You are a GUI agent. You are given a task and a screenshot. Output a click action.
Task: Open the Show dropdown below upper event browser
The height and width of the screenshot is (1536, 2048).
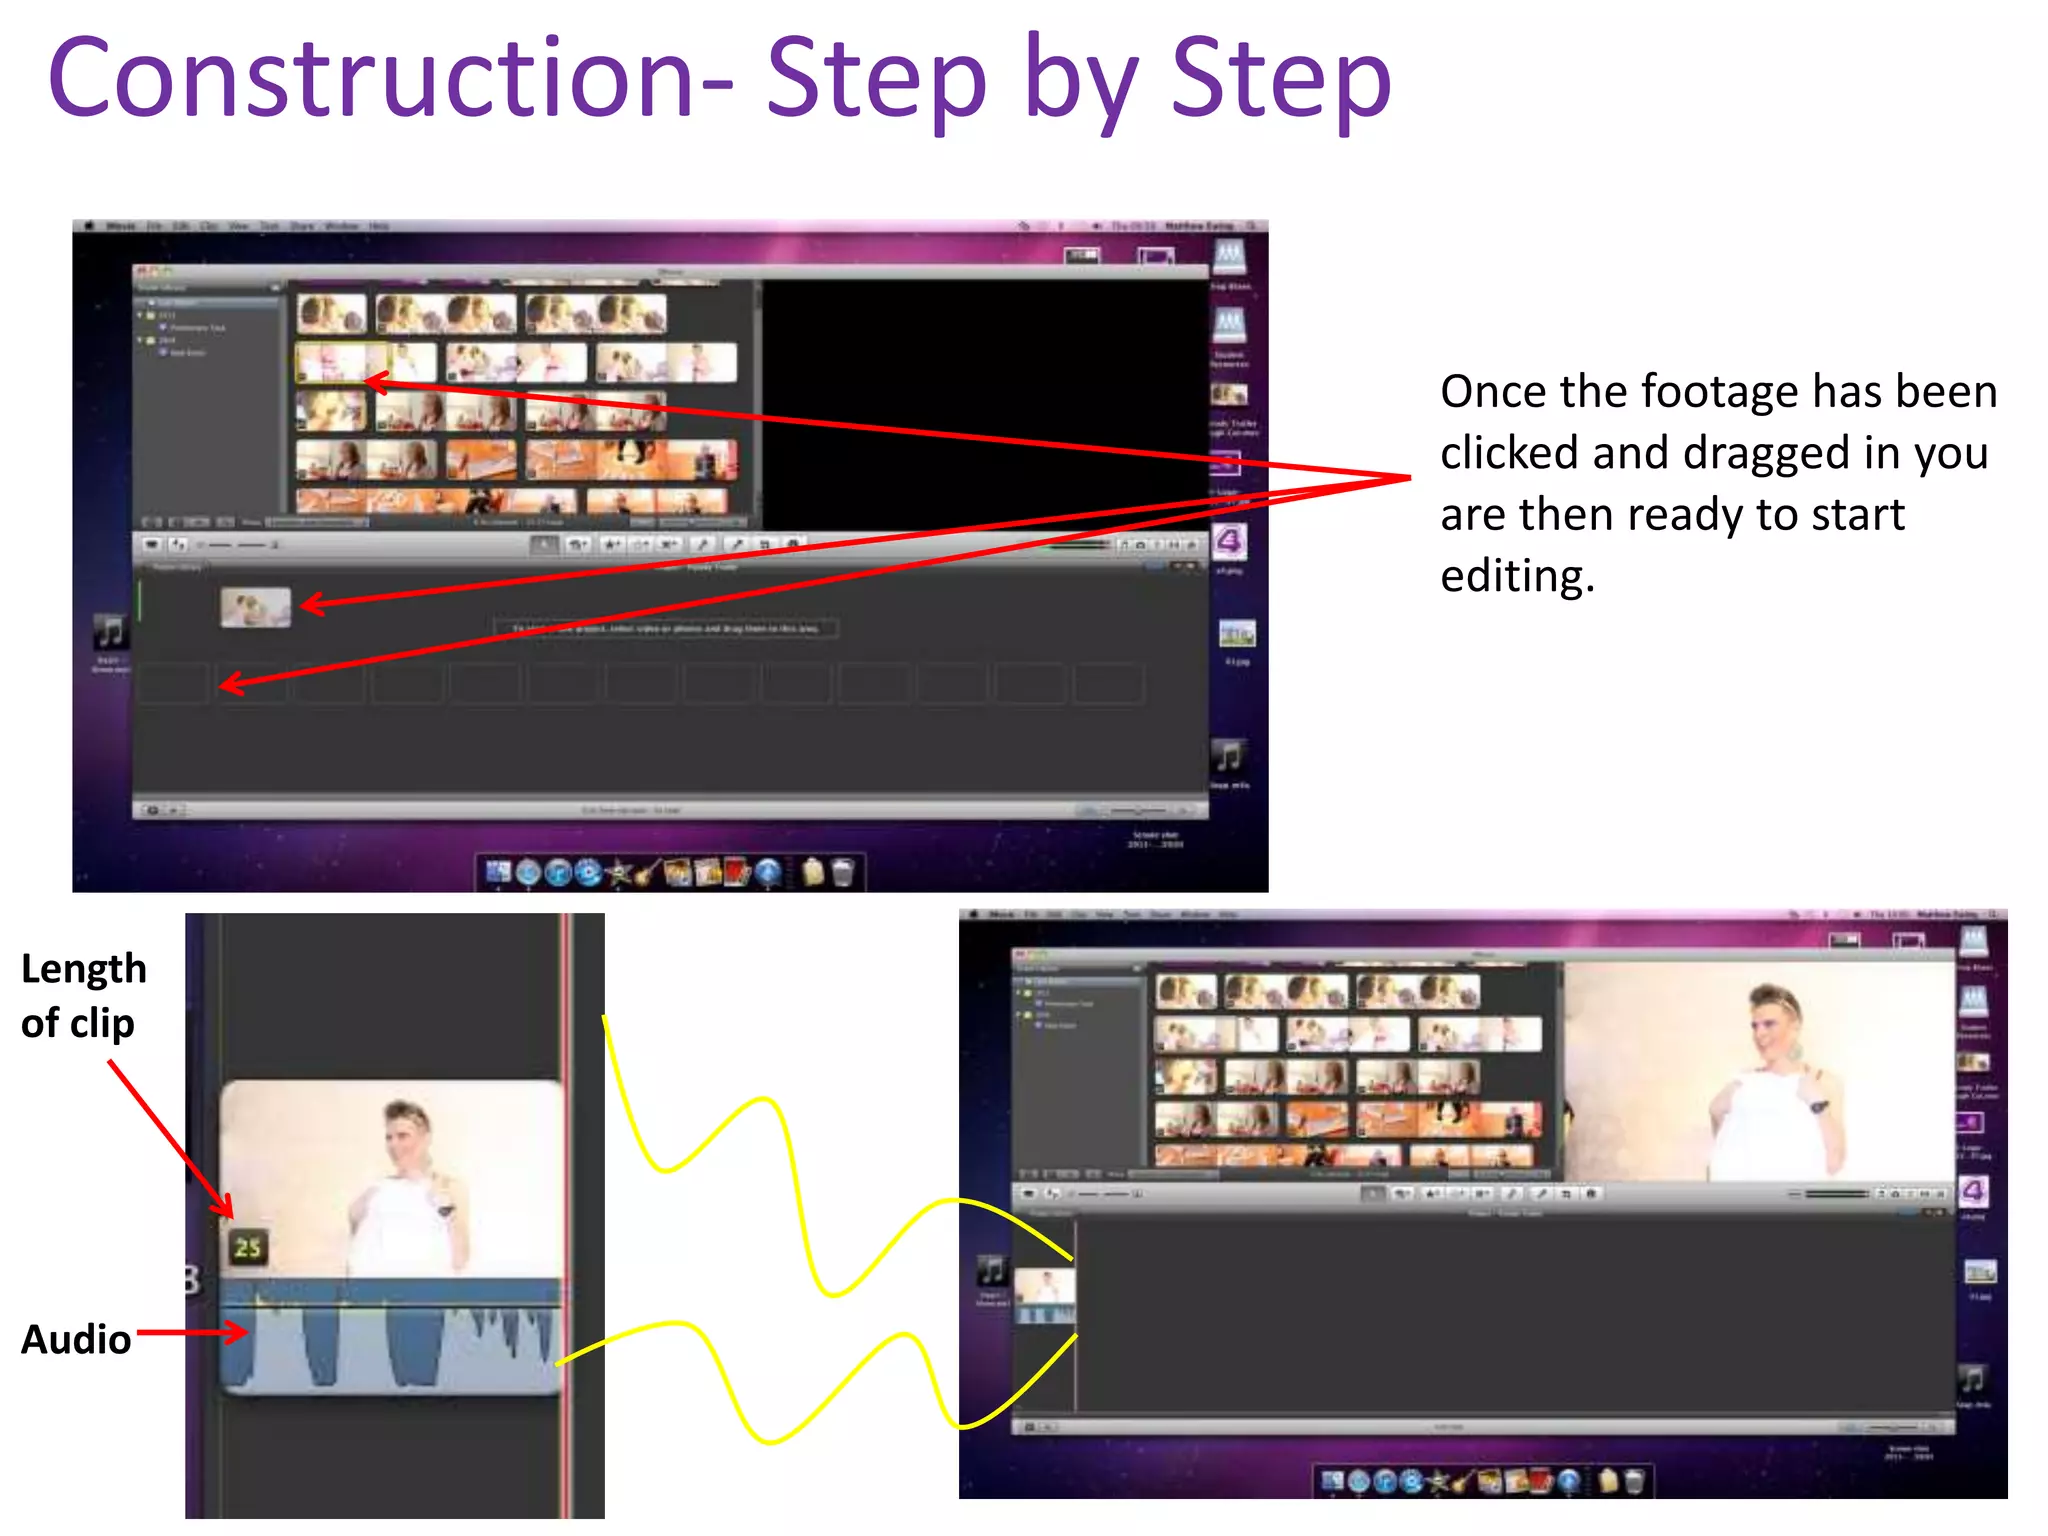(316, 522)
